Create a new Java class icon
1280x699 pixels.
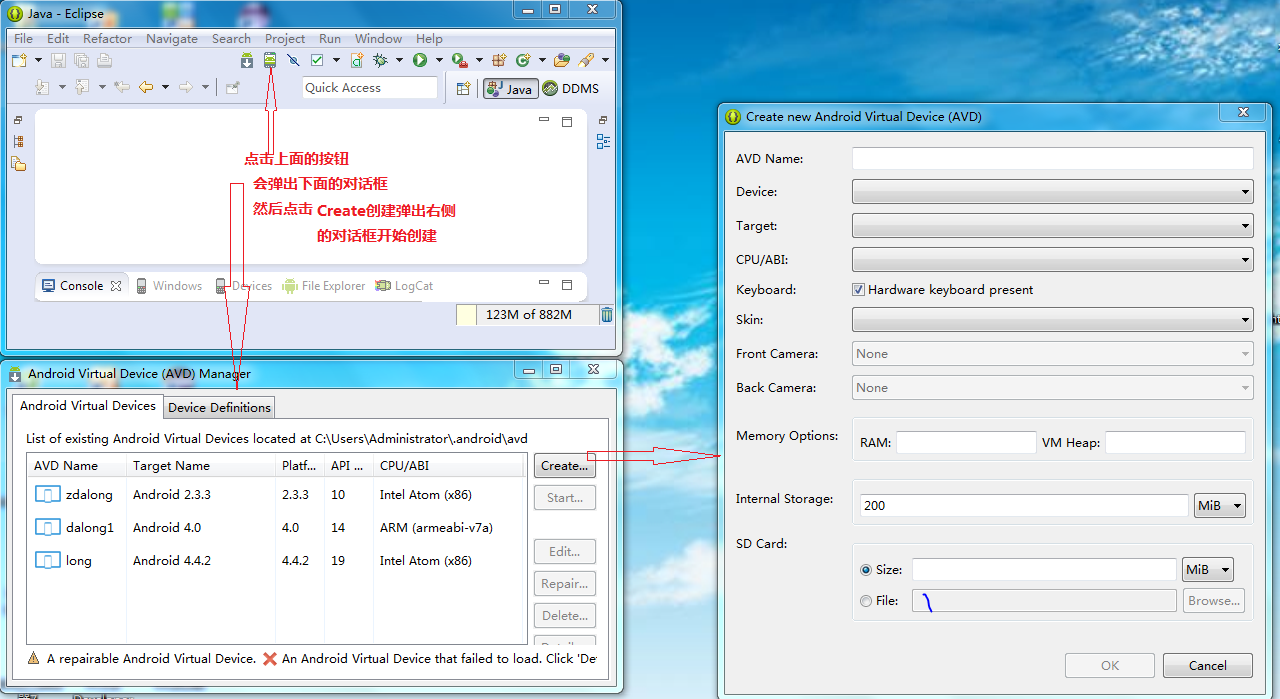[x=522, y=61]
